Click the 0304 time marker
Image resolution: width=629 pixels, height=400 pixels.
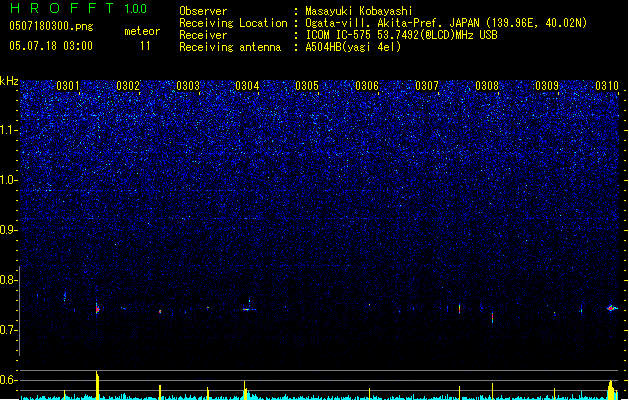(x=247, y=86)
